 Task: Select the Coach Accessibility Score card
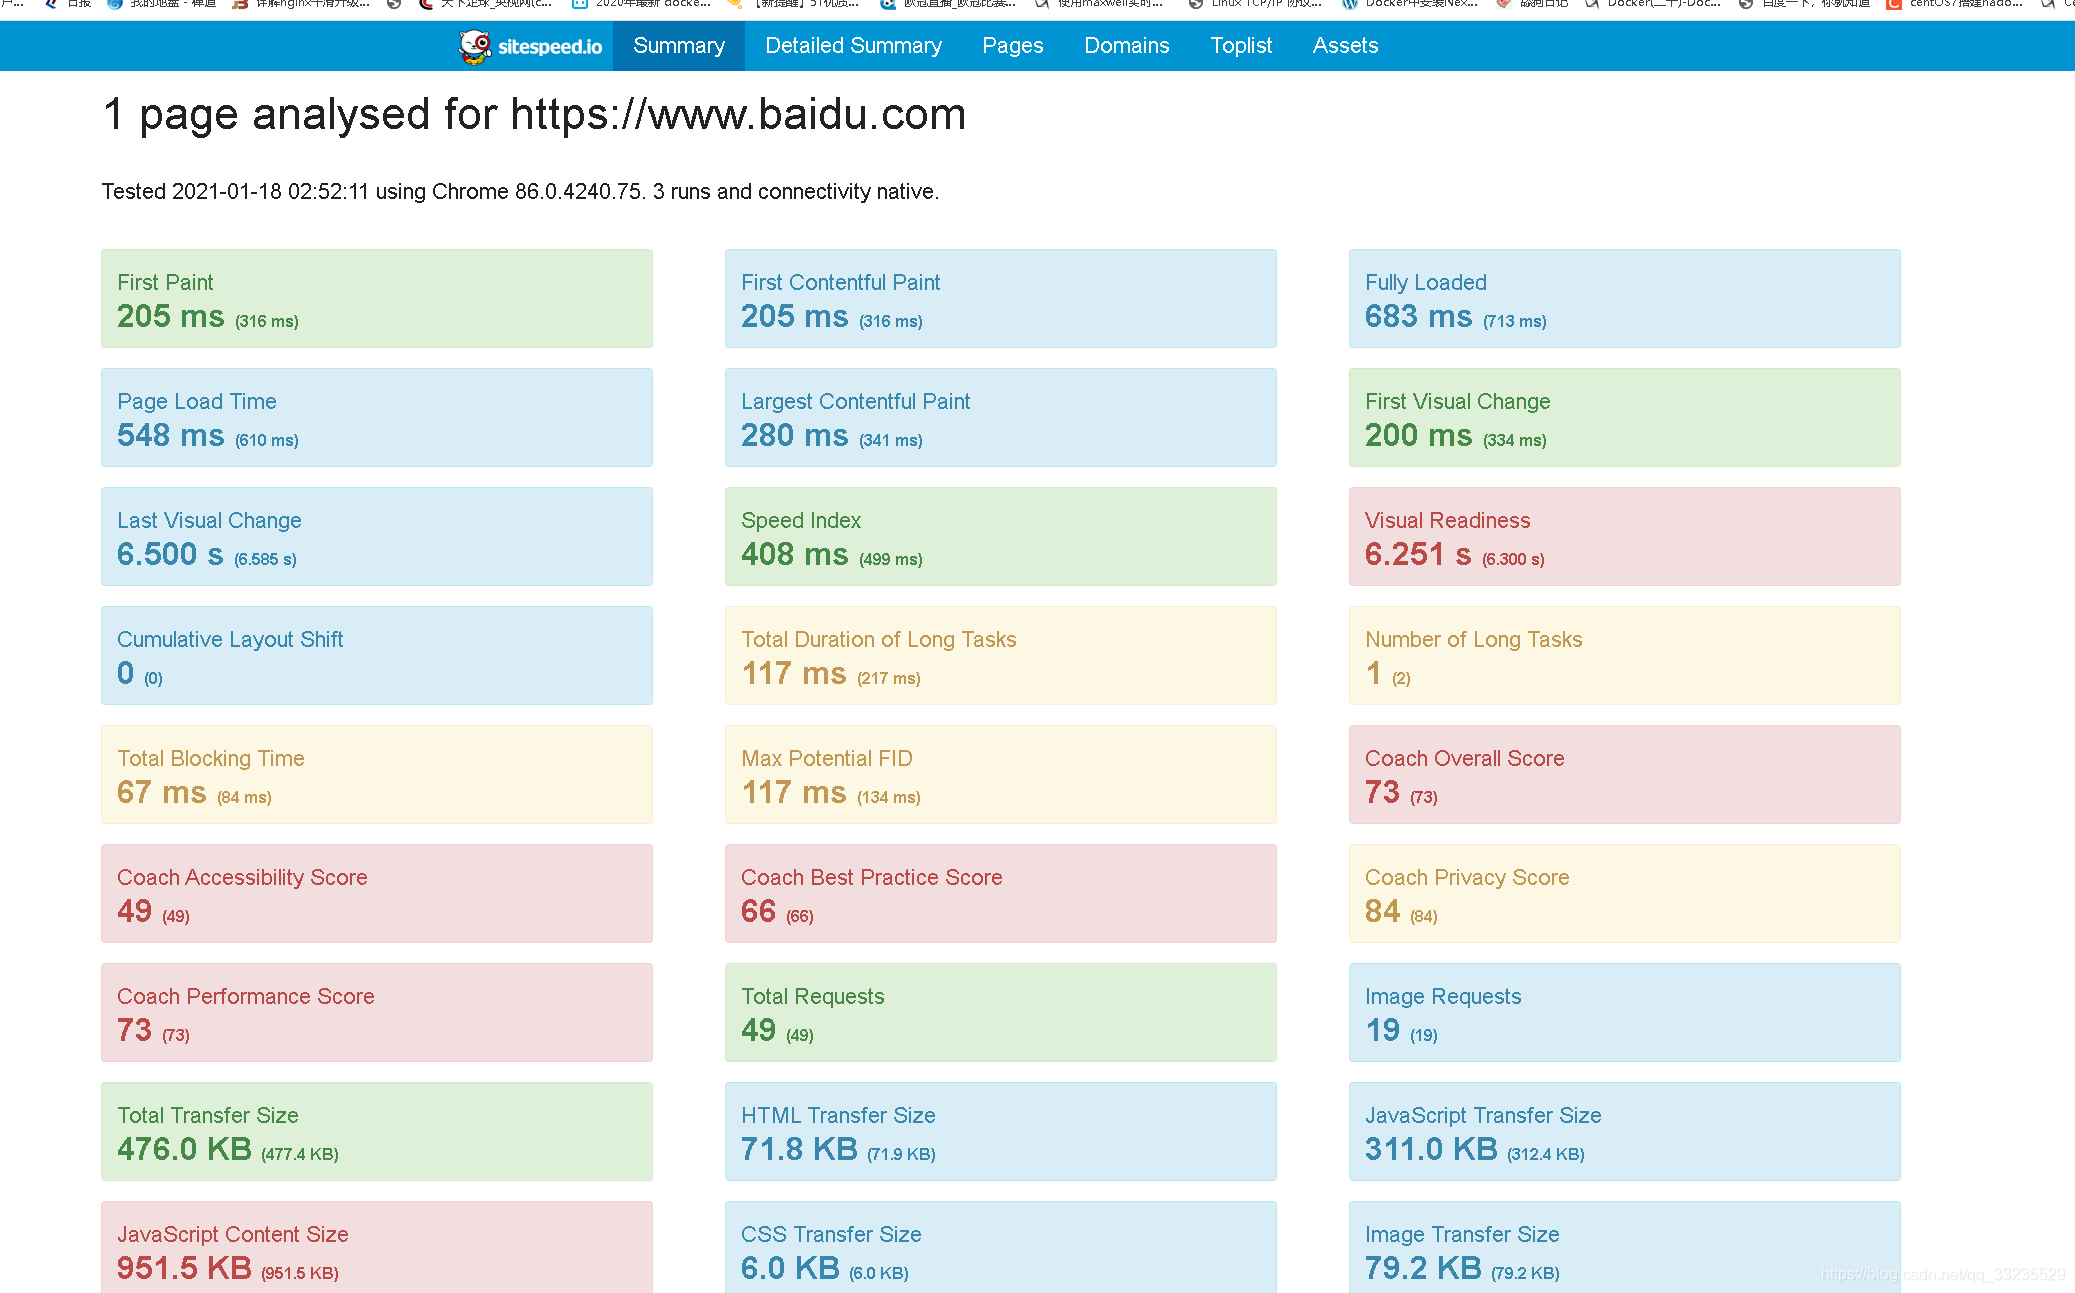tap(376, 894)
